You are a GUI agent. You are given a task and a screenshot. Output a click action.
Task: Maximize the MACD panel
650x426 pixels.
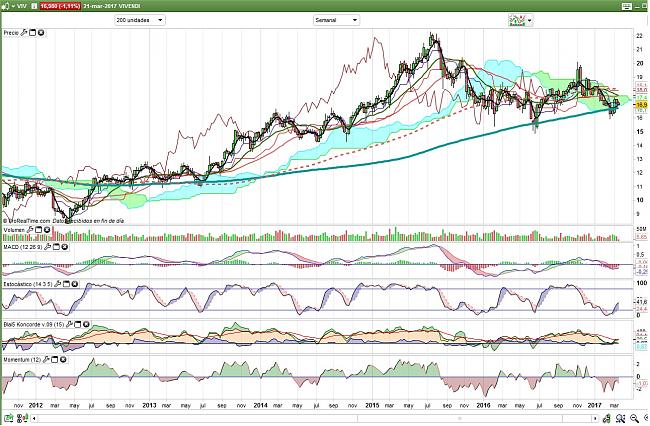56,247
